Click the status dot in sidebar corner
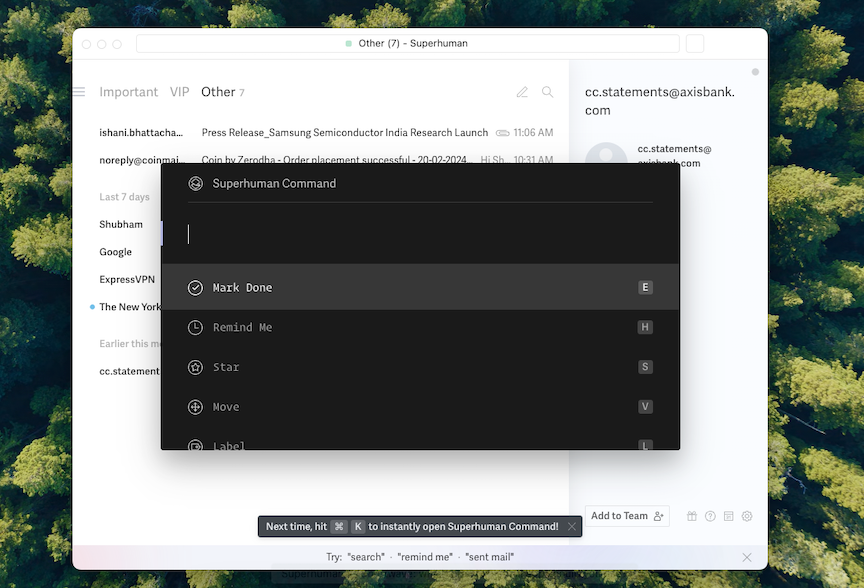The width and height of the screenshot is (864, 588). click(x=755, y=72)
